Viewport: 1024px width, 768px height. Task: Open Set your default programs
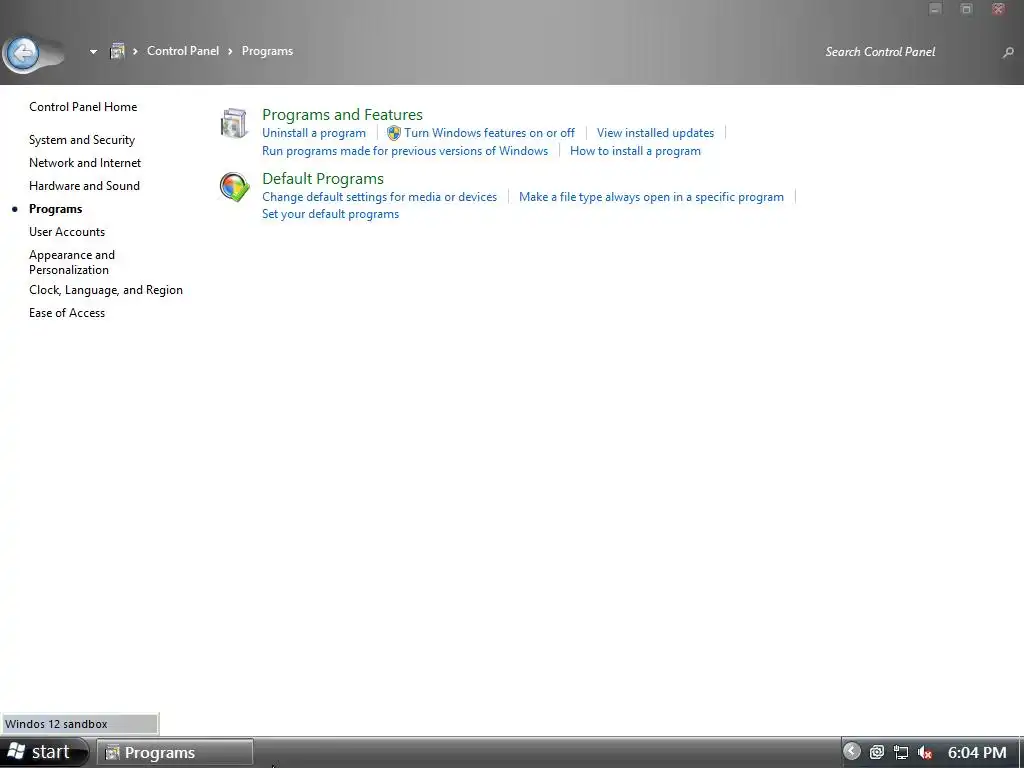[x=330, y=214]
